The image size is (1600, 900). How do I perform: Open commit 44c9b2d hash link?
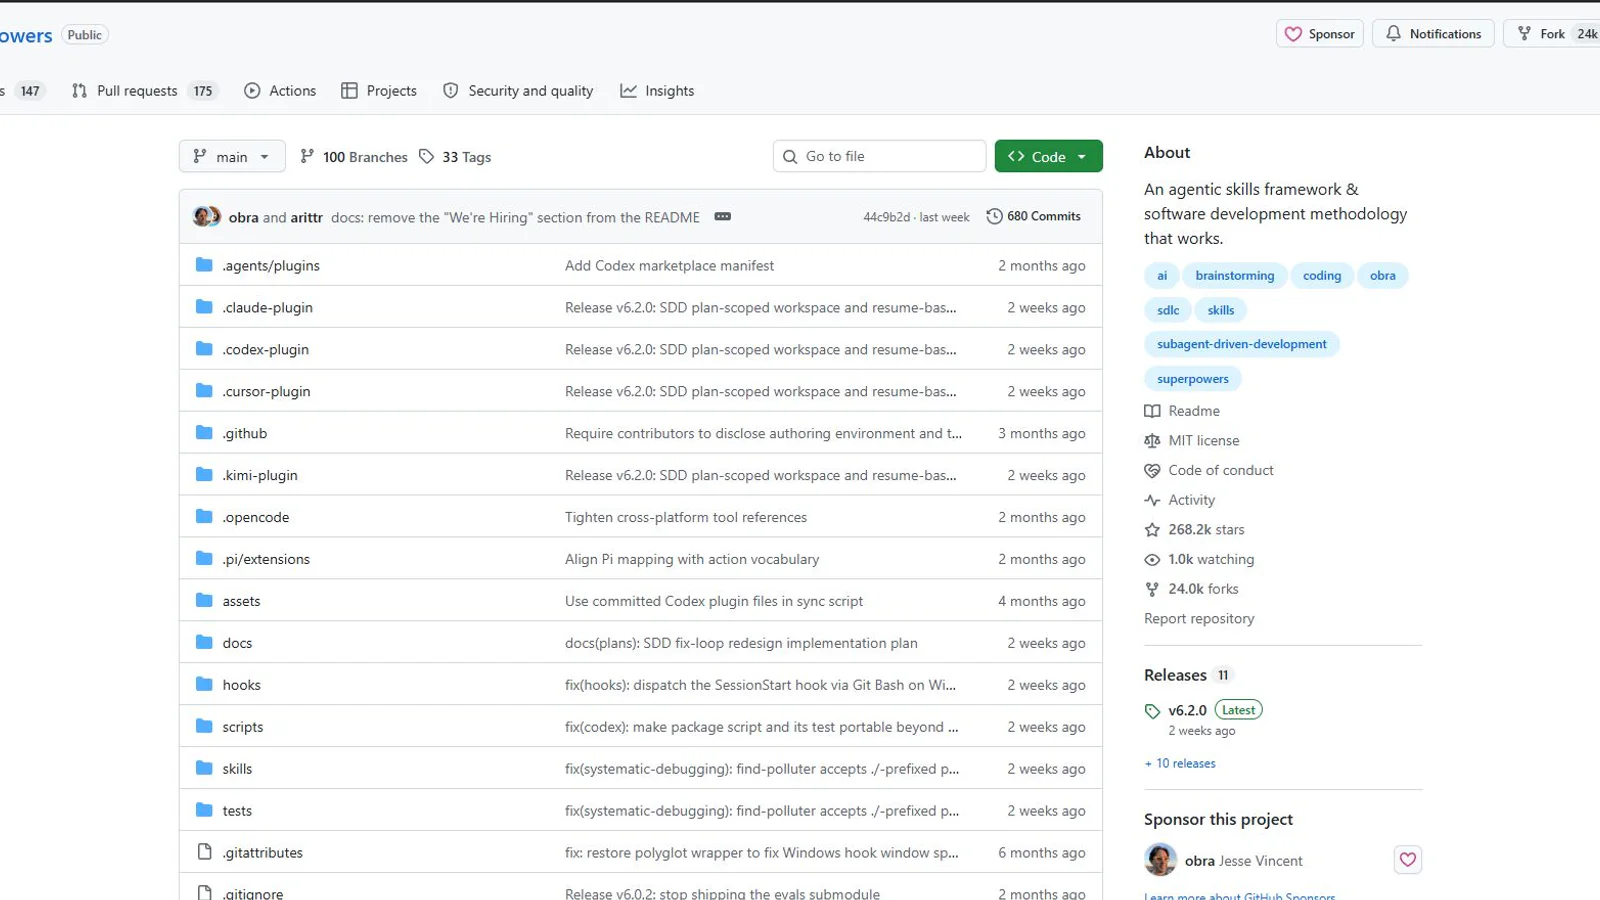(887, 217)
